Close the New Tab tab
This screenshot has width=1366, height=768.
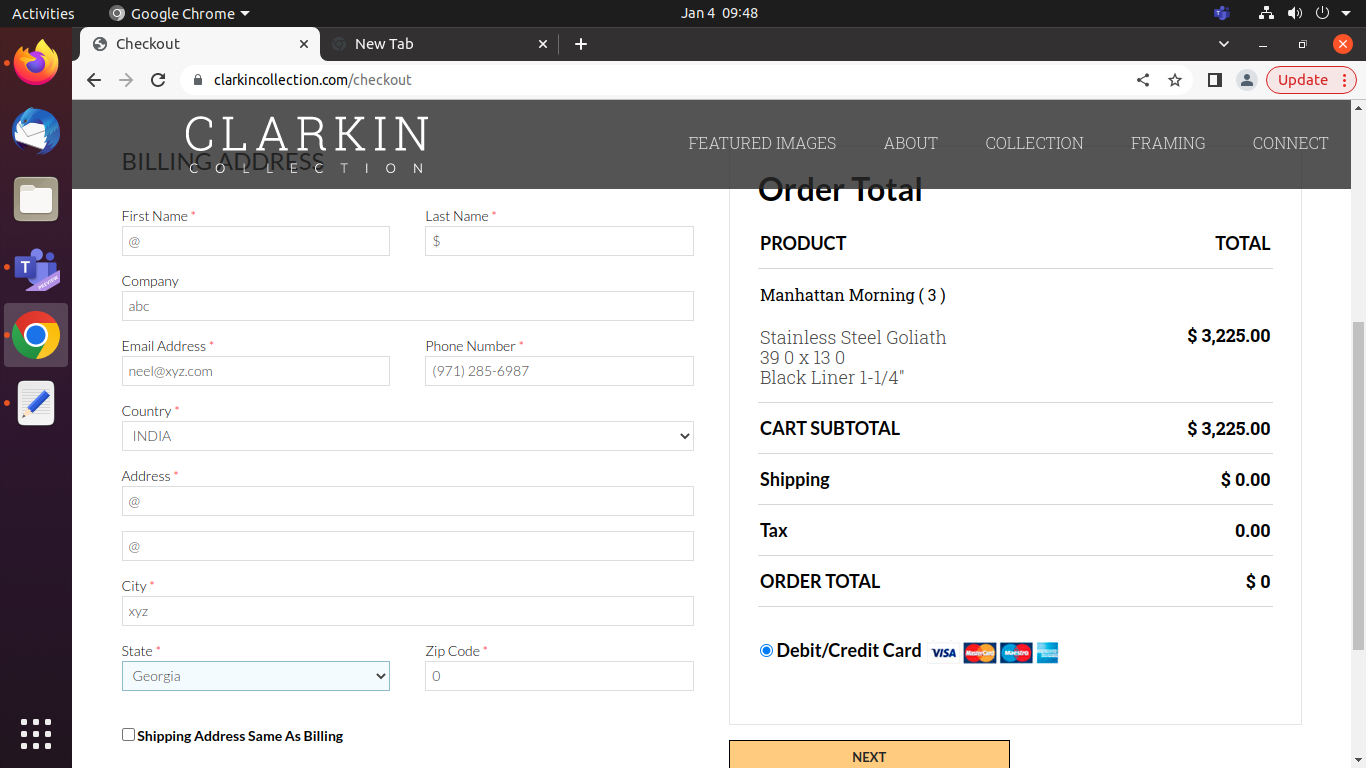[x=543, y=44]
